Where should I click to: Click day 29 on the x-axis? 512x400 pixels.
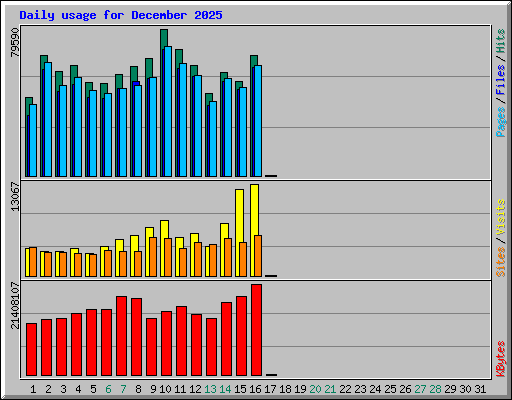[450, 389]
